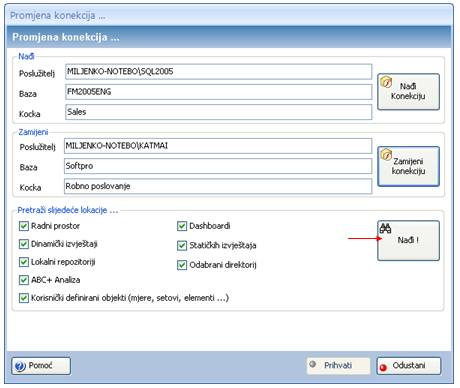Uncheck the Radni prostor checkbox
This screenshot has width=460, height=388.
tap(24, 226)
